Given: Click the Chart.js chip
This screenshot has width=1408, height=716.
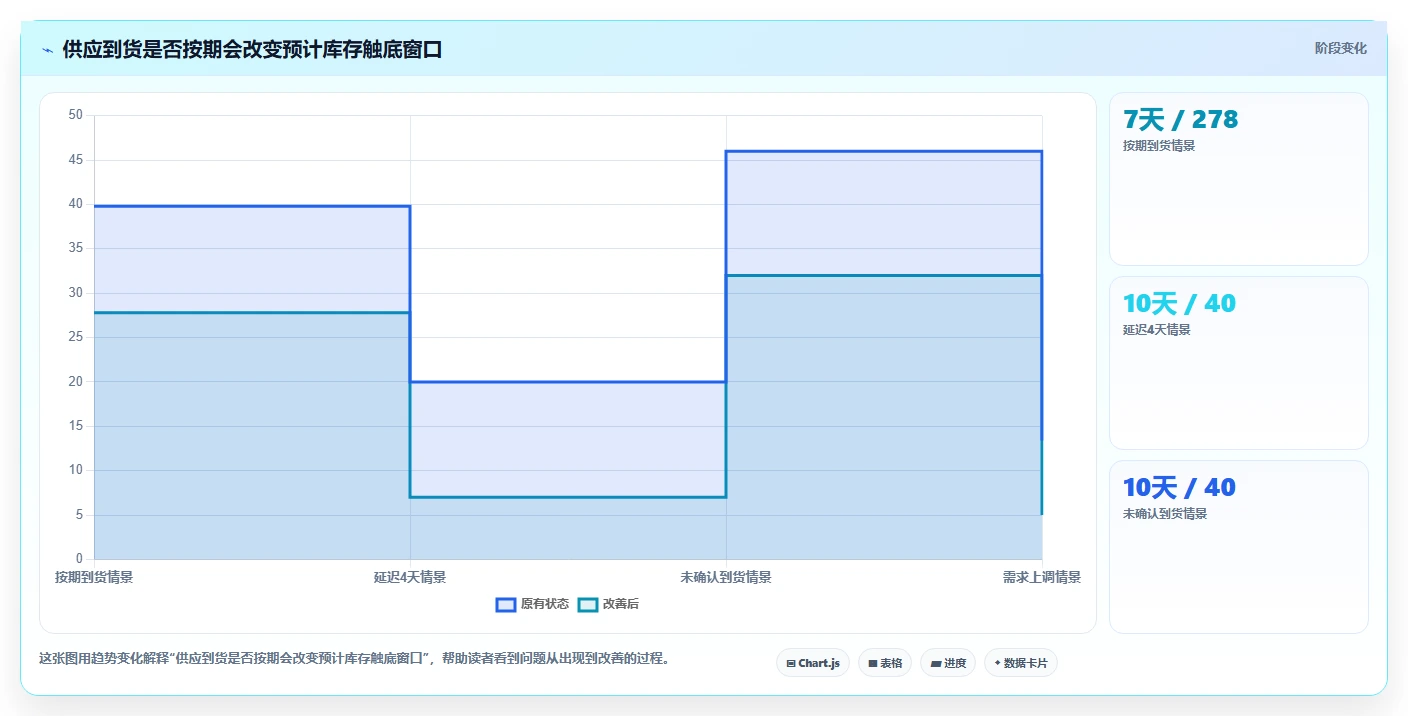Looking at the screenshot, I should (x=813, y=663).
